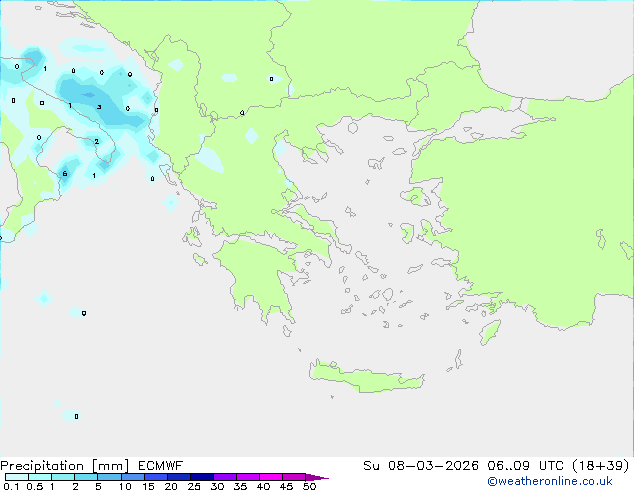
Task: Click the legend swatch between 45 and 50
Action: tap(294, 477)
